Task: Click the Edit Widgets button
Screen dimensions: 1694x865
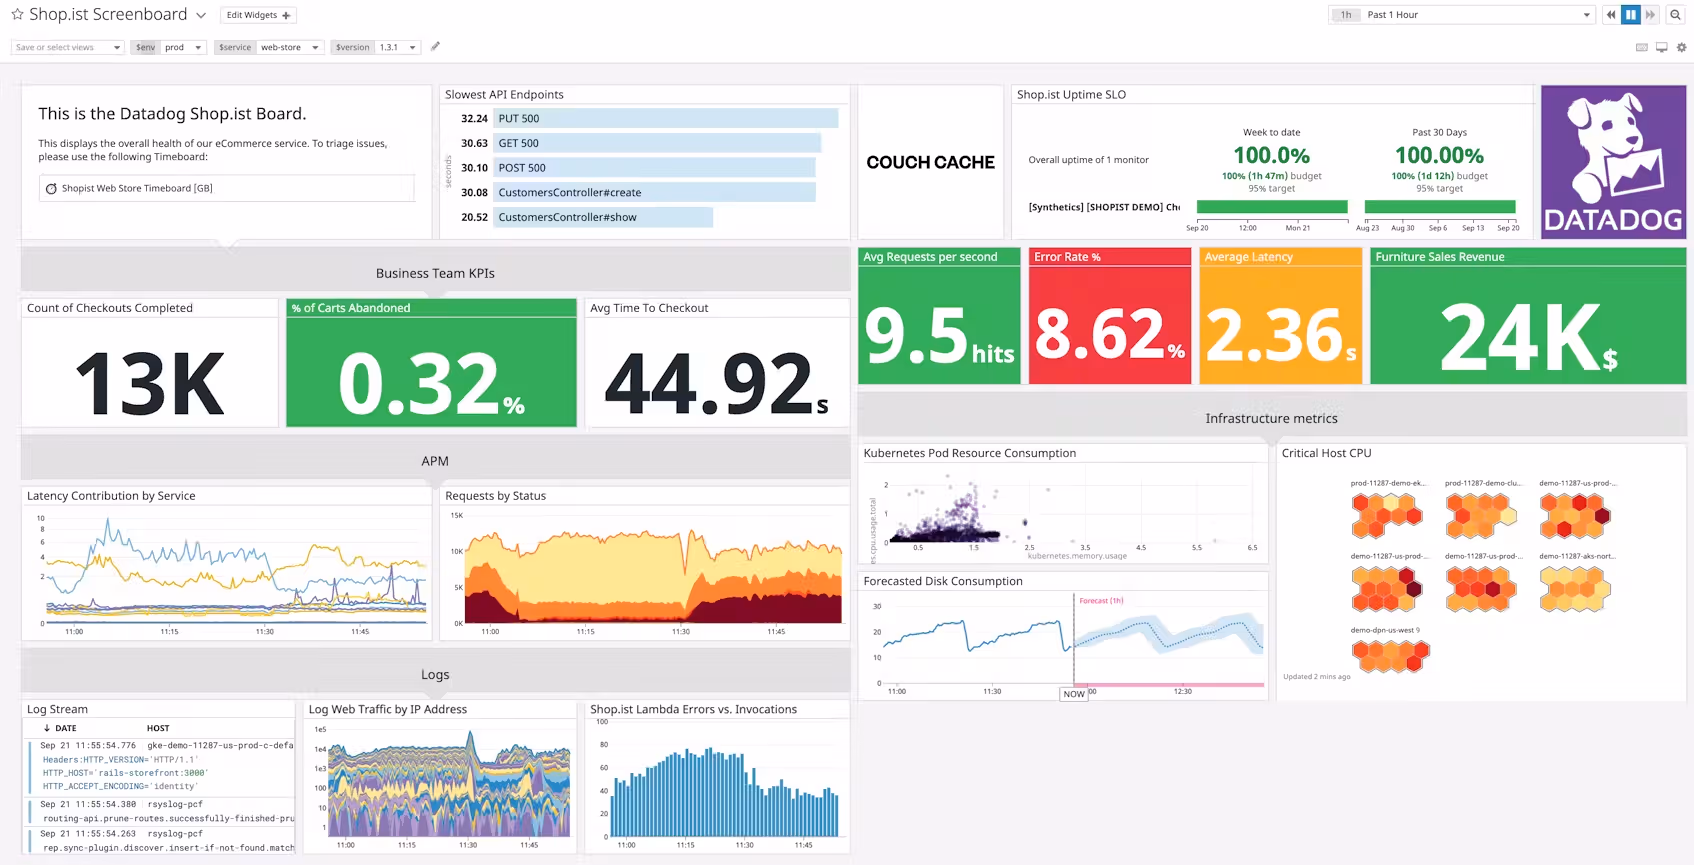Action: (x=258, y=15)
